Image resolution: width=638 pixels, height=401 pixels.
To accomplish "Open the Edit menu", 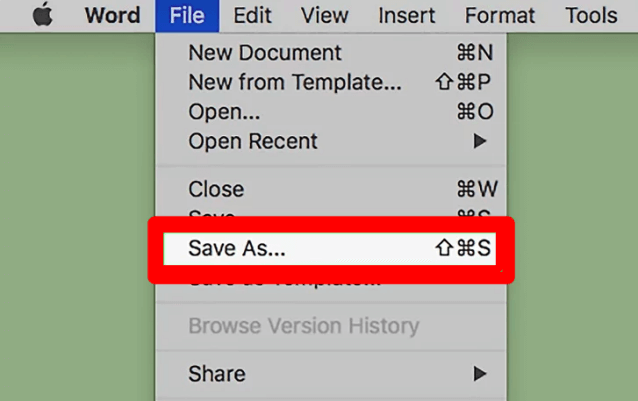I will click(253, 15).
